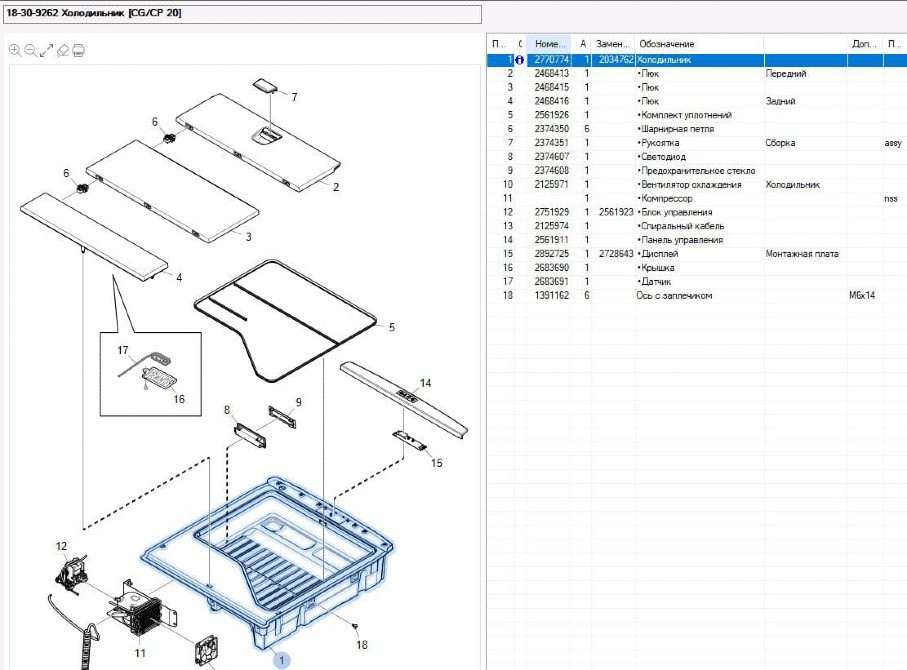907x670 pixels.
Task: Click part number 2892725 for Дисплей
Action: 551,254
